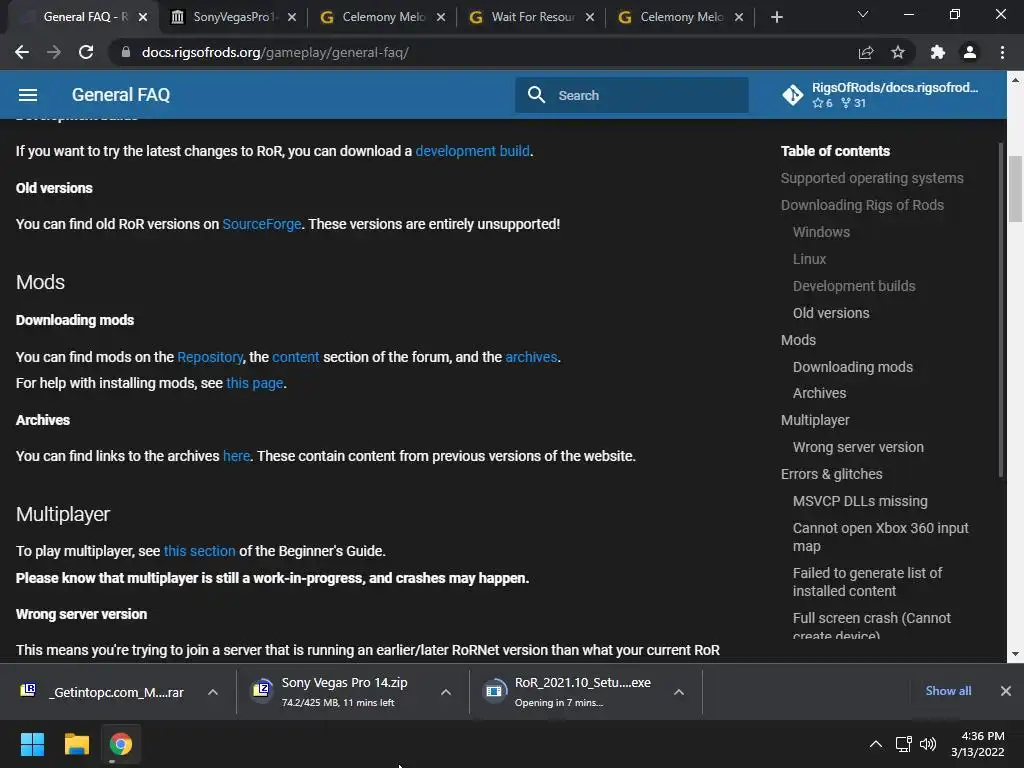The width and height of the screenshot is (1024, 768).
Task: Click the Search input field
Action: click(632, 95)
